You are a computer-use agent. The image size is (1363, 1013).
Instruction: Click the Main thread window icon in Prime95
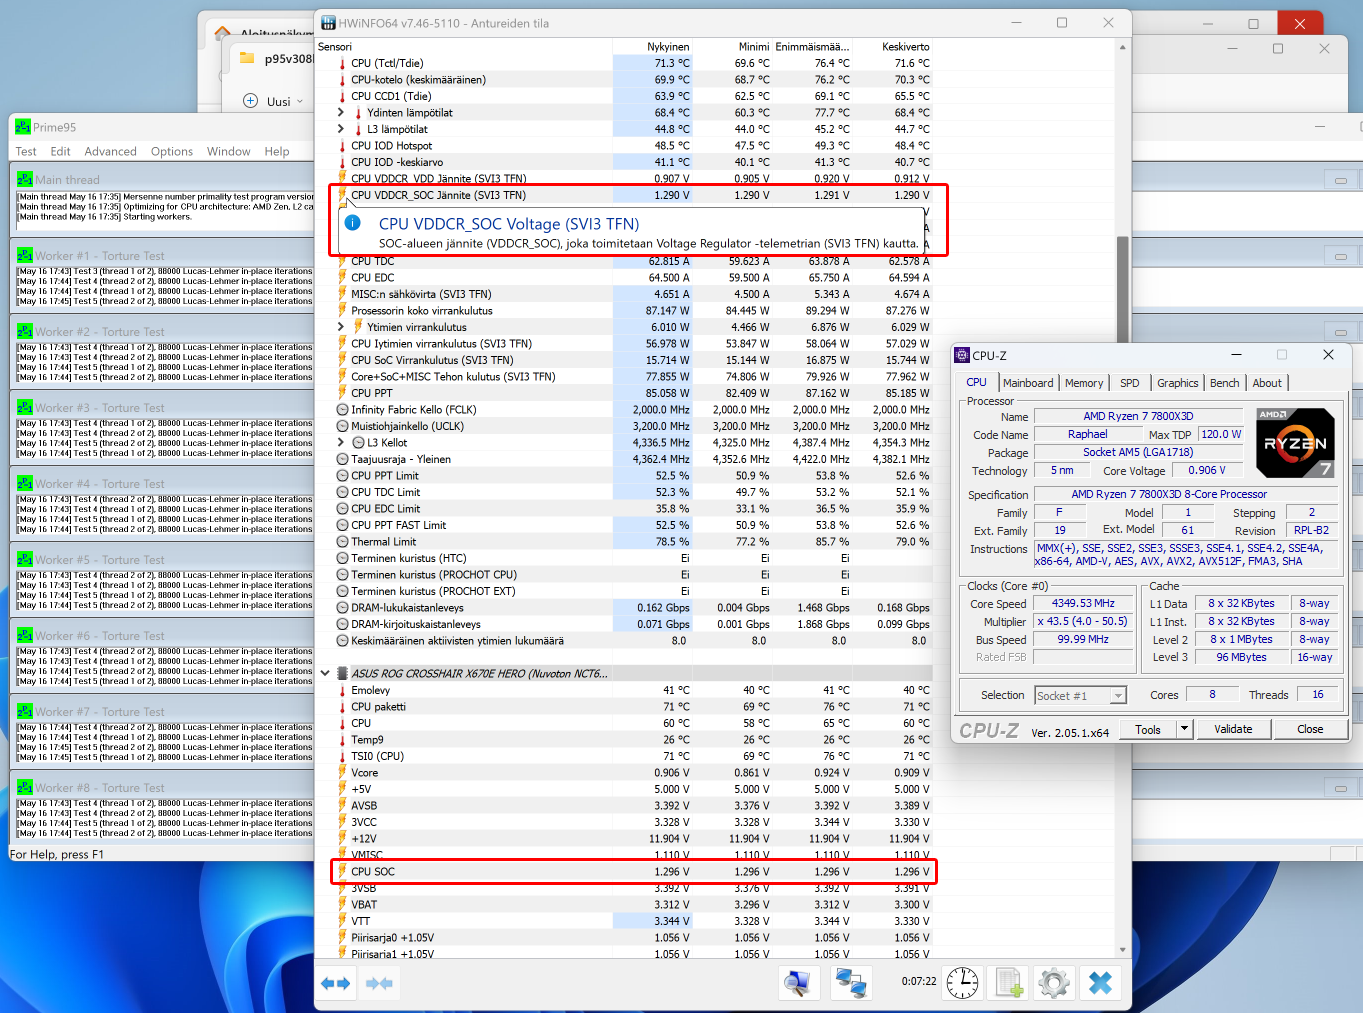25,179
